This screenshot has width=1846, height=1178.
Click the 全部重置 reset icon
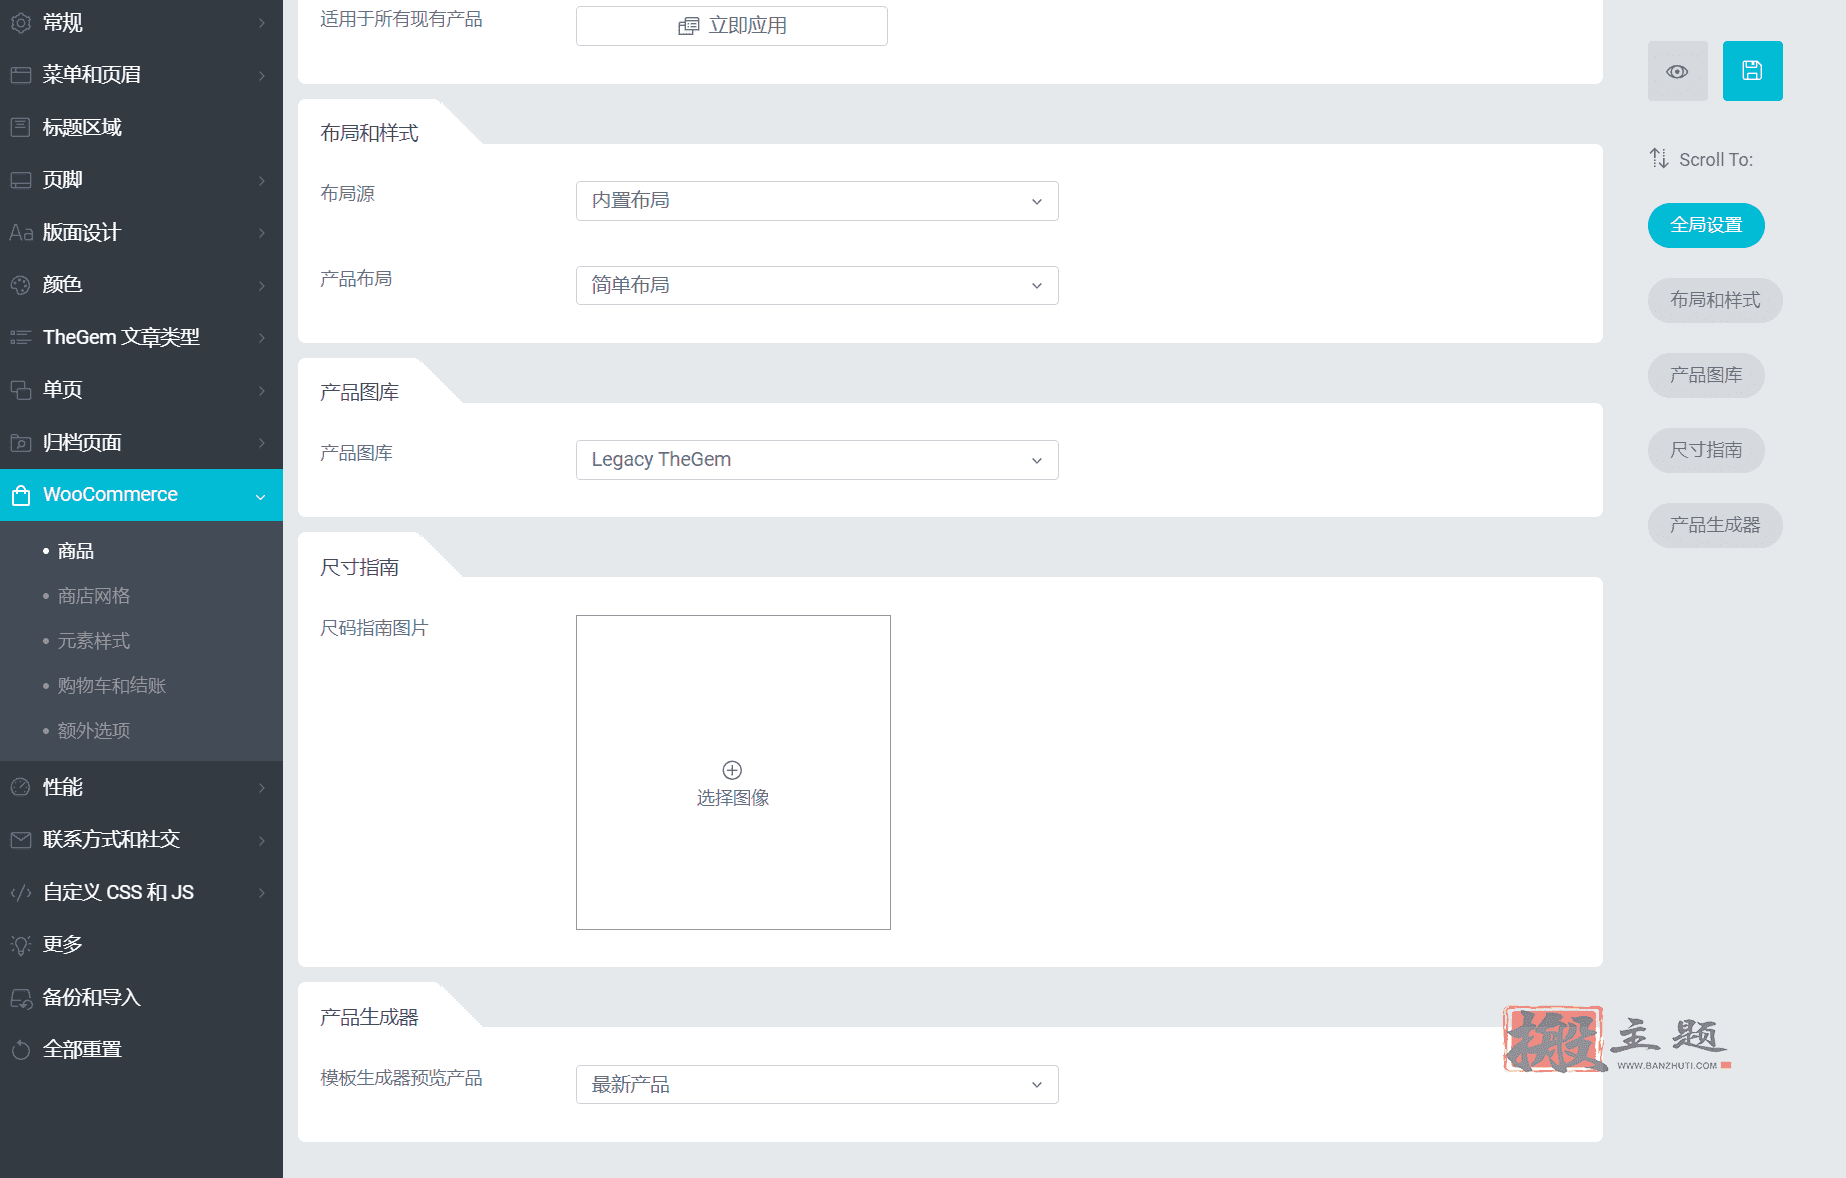[21, 1050]
